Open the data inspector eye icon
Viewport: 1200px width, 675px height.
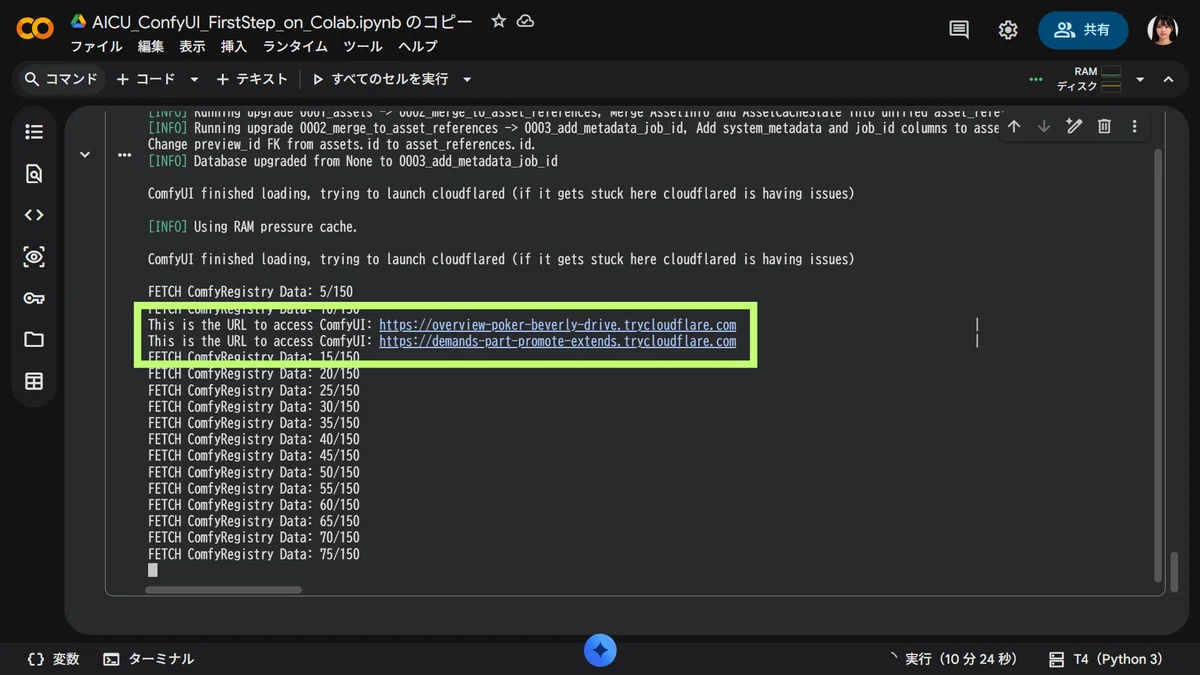point(34,257)
